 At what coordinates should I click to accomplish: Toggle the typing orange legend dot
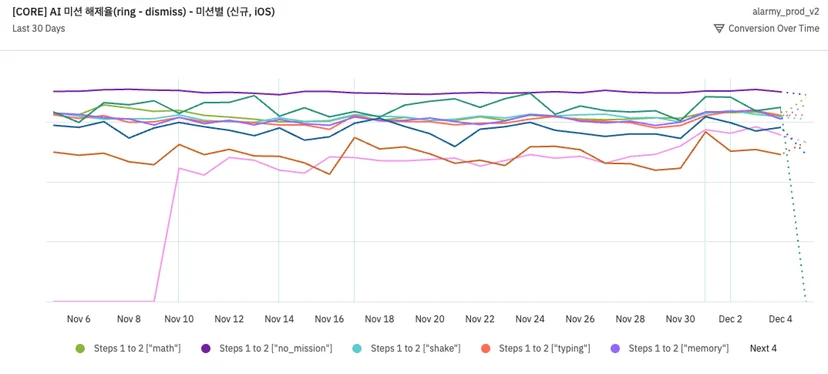(x=486, y=349)
